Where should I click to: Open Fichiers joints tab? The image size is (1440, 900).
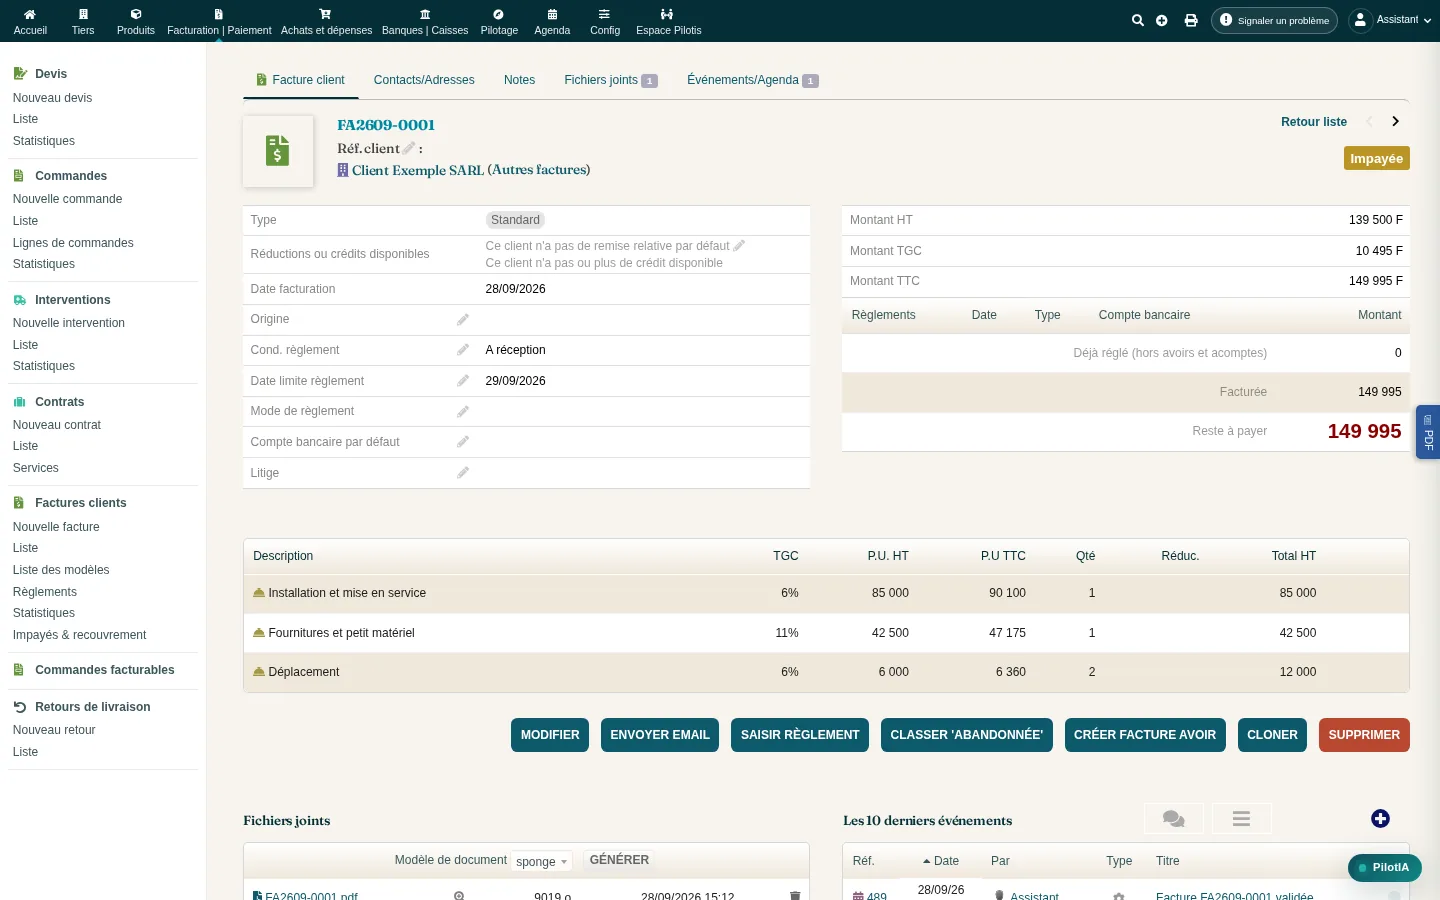611,80
